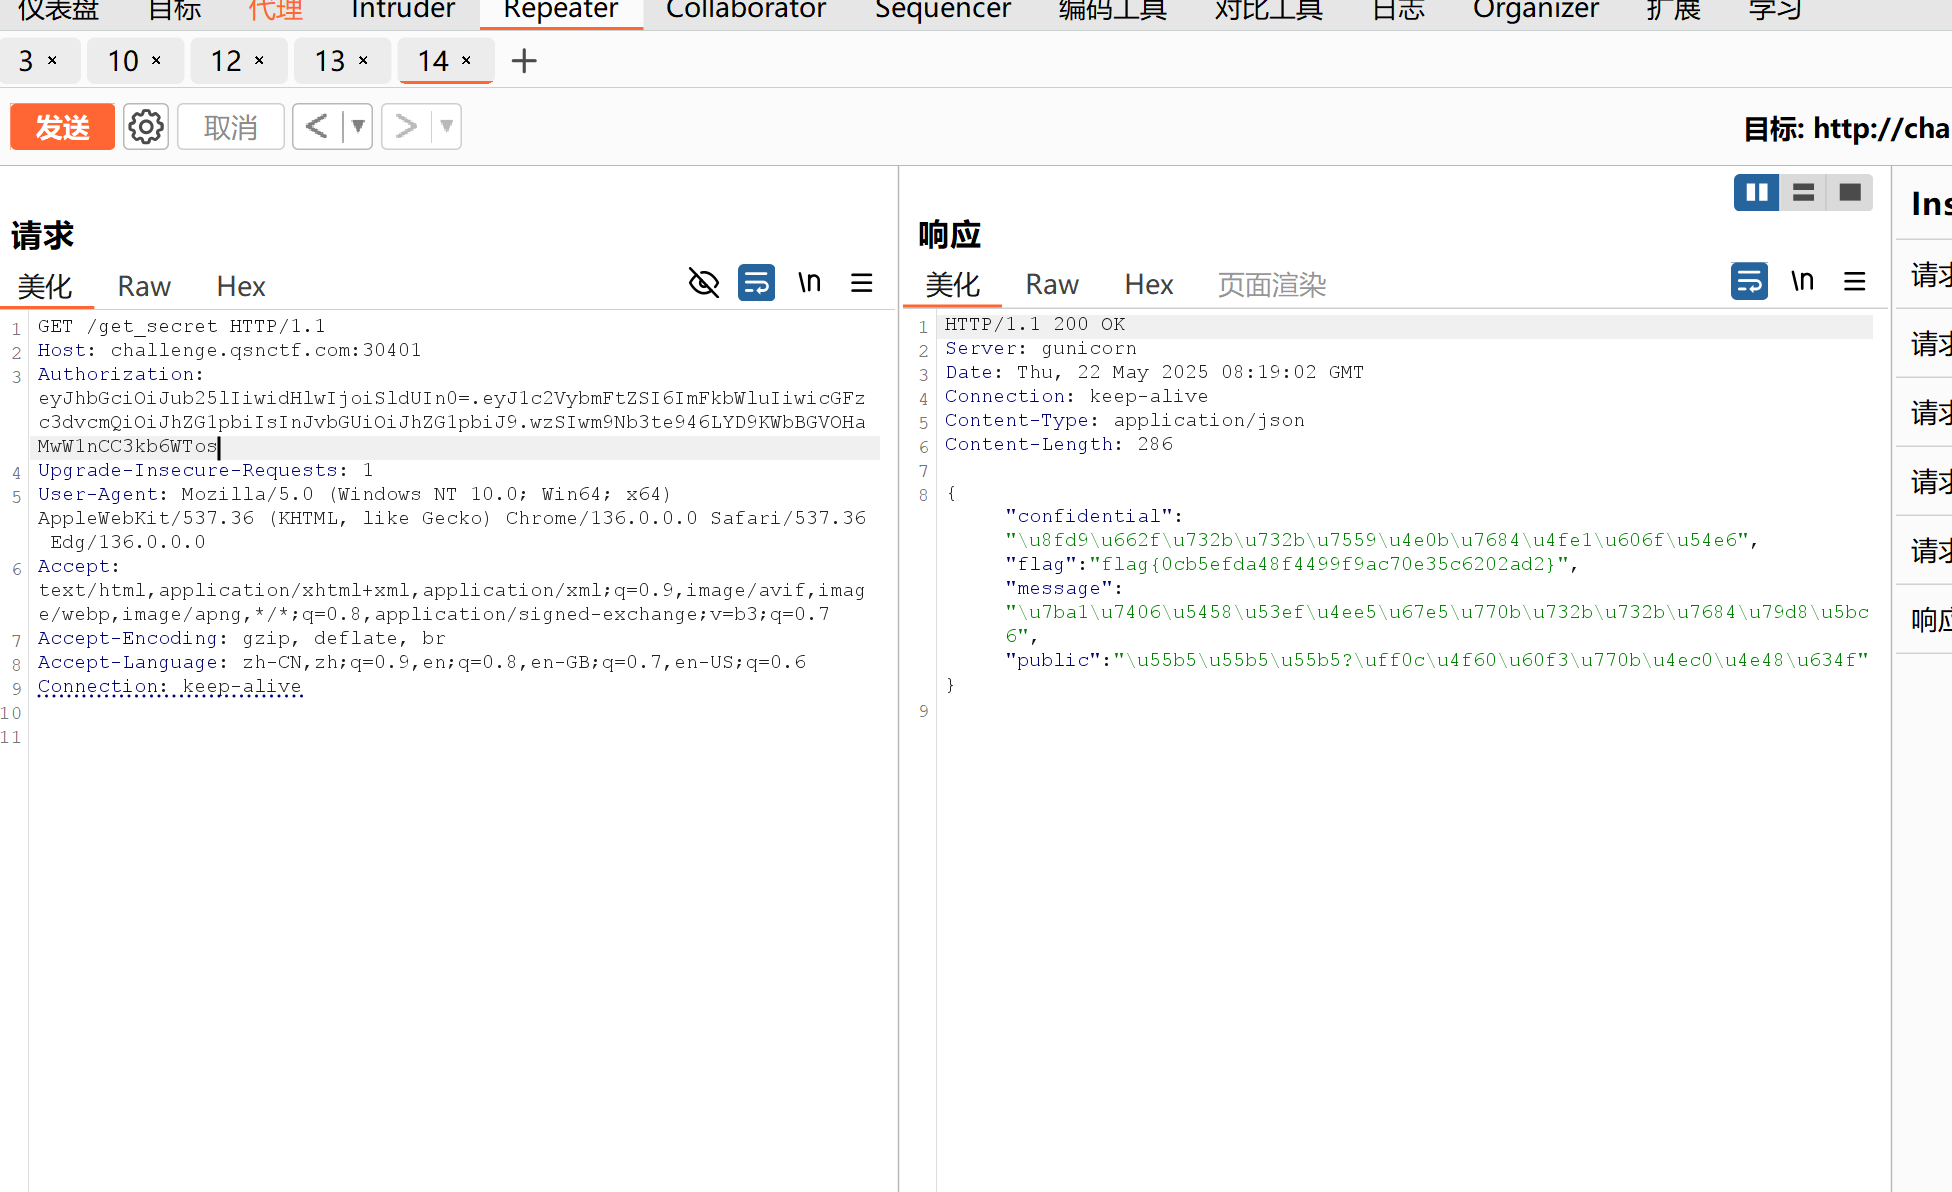Switch to Repeater tab 3
Image resolution: width=1952 pixels, height=1192 pixels.
coord(26,61)
